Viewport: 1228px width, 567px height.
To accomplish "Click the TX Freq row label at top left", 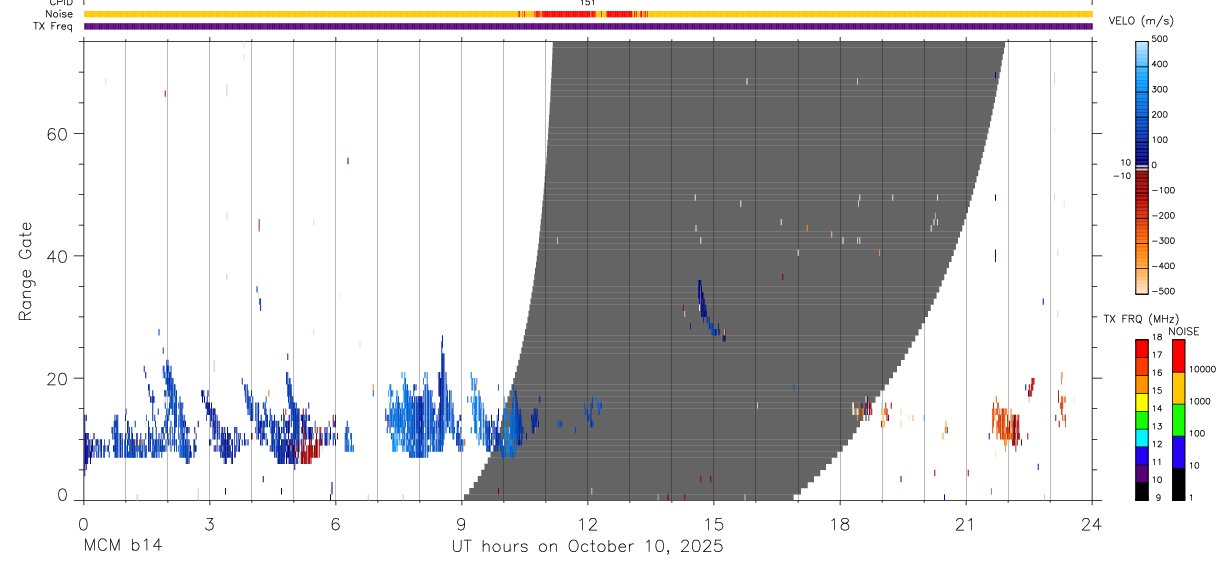I will click(x=54, y=26).
